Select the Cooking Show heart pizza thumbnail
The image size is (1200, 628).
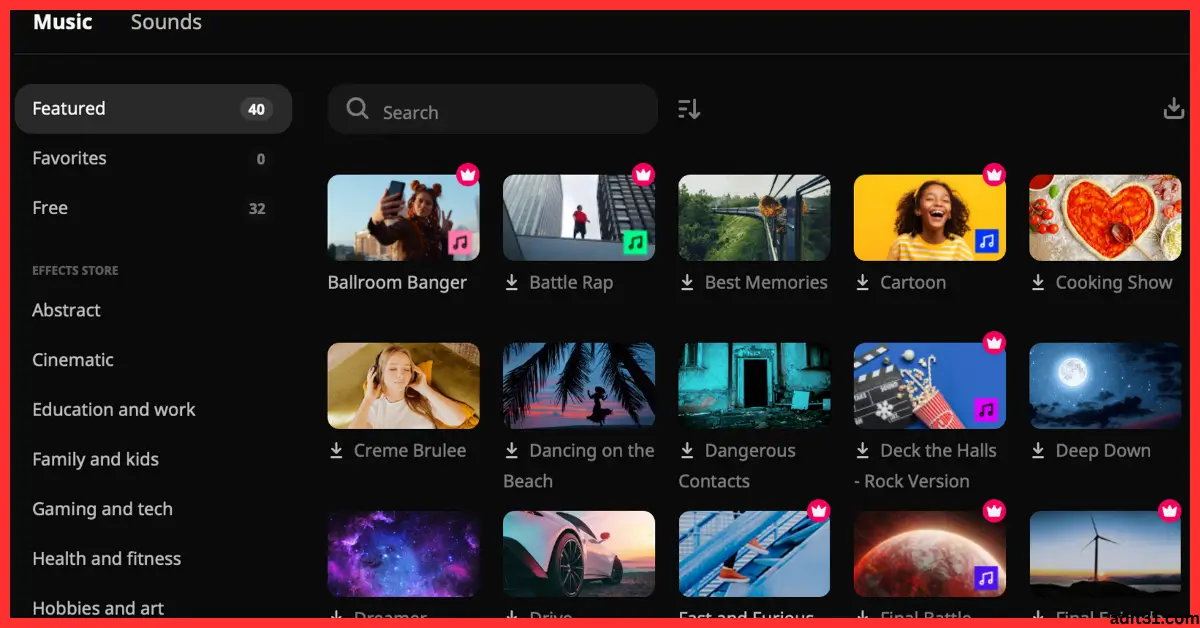click(1106, 218)
